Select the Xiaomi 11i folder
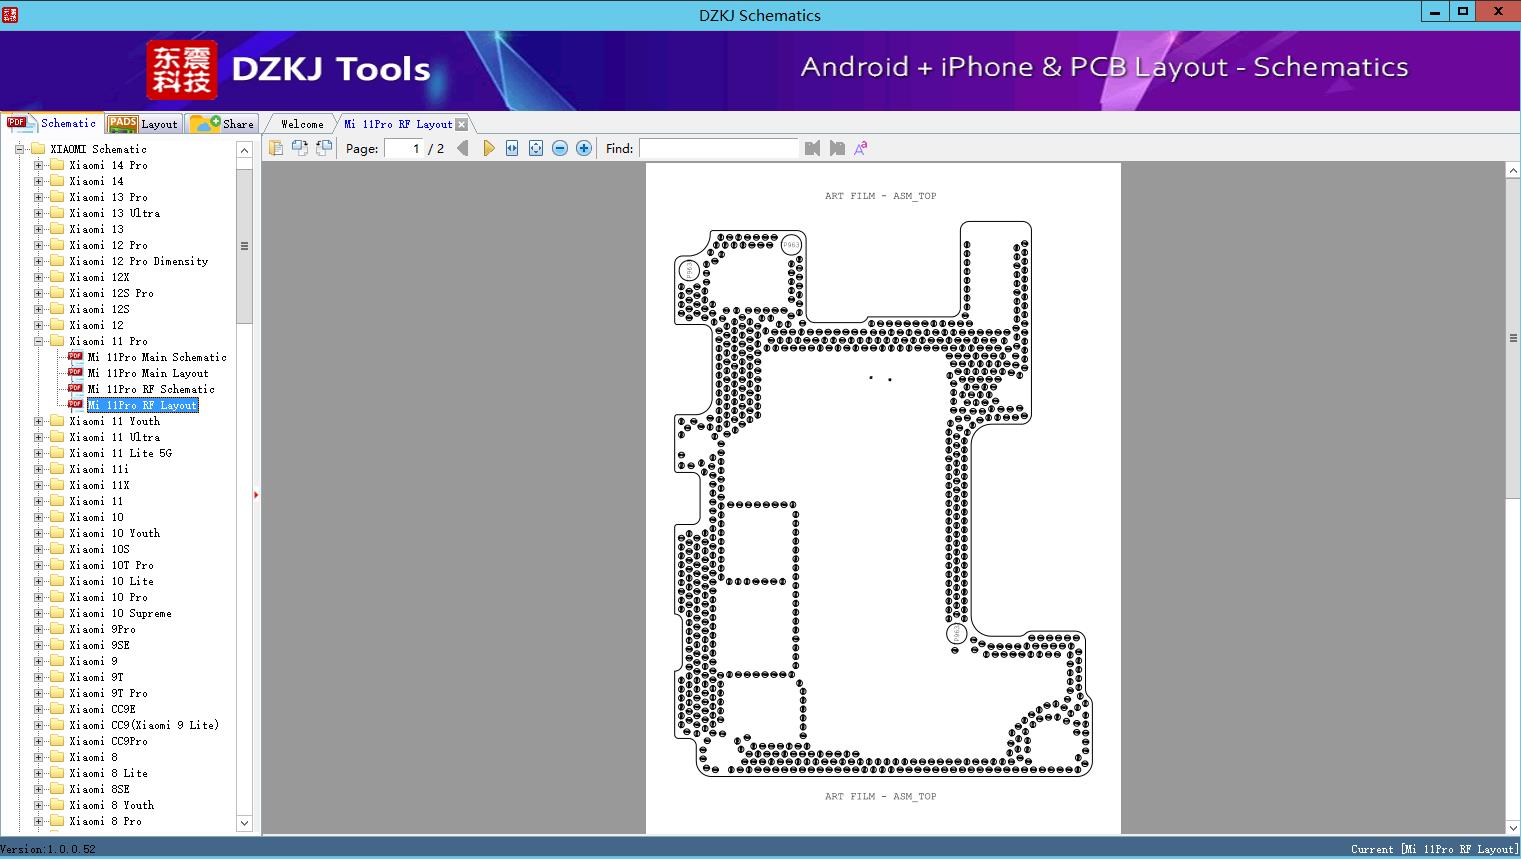Viewport: 1521px width, 859px height. pos(99,469)
